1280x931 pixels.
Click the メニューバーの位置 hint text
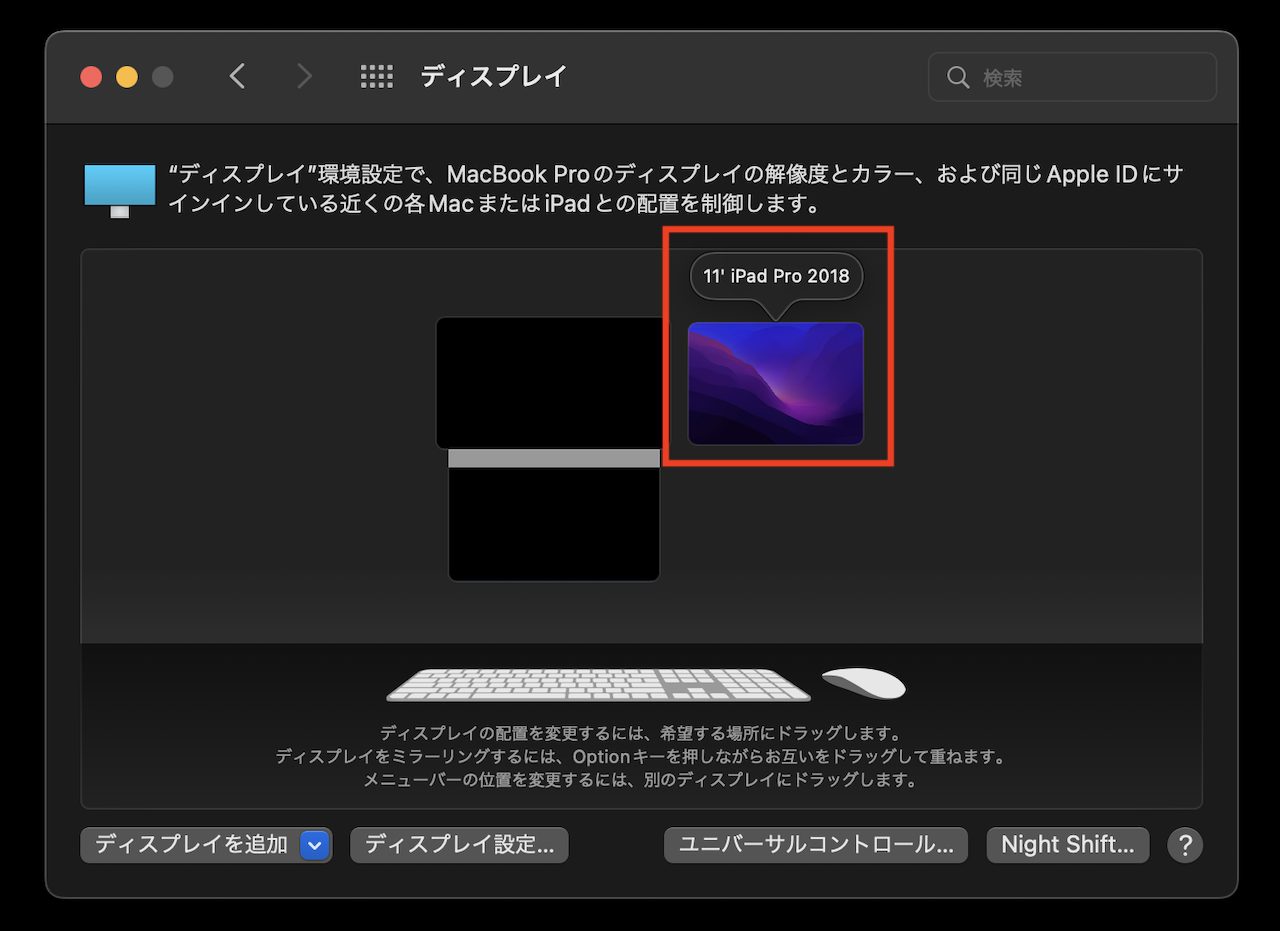640,780
